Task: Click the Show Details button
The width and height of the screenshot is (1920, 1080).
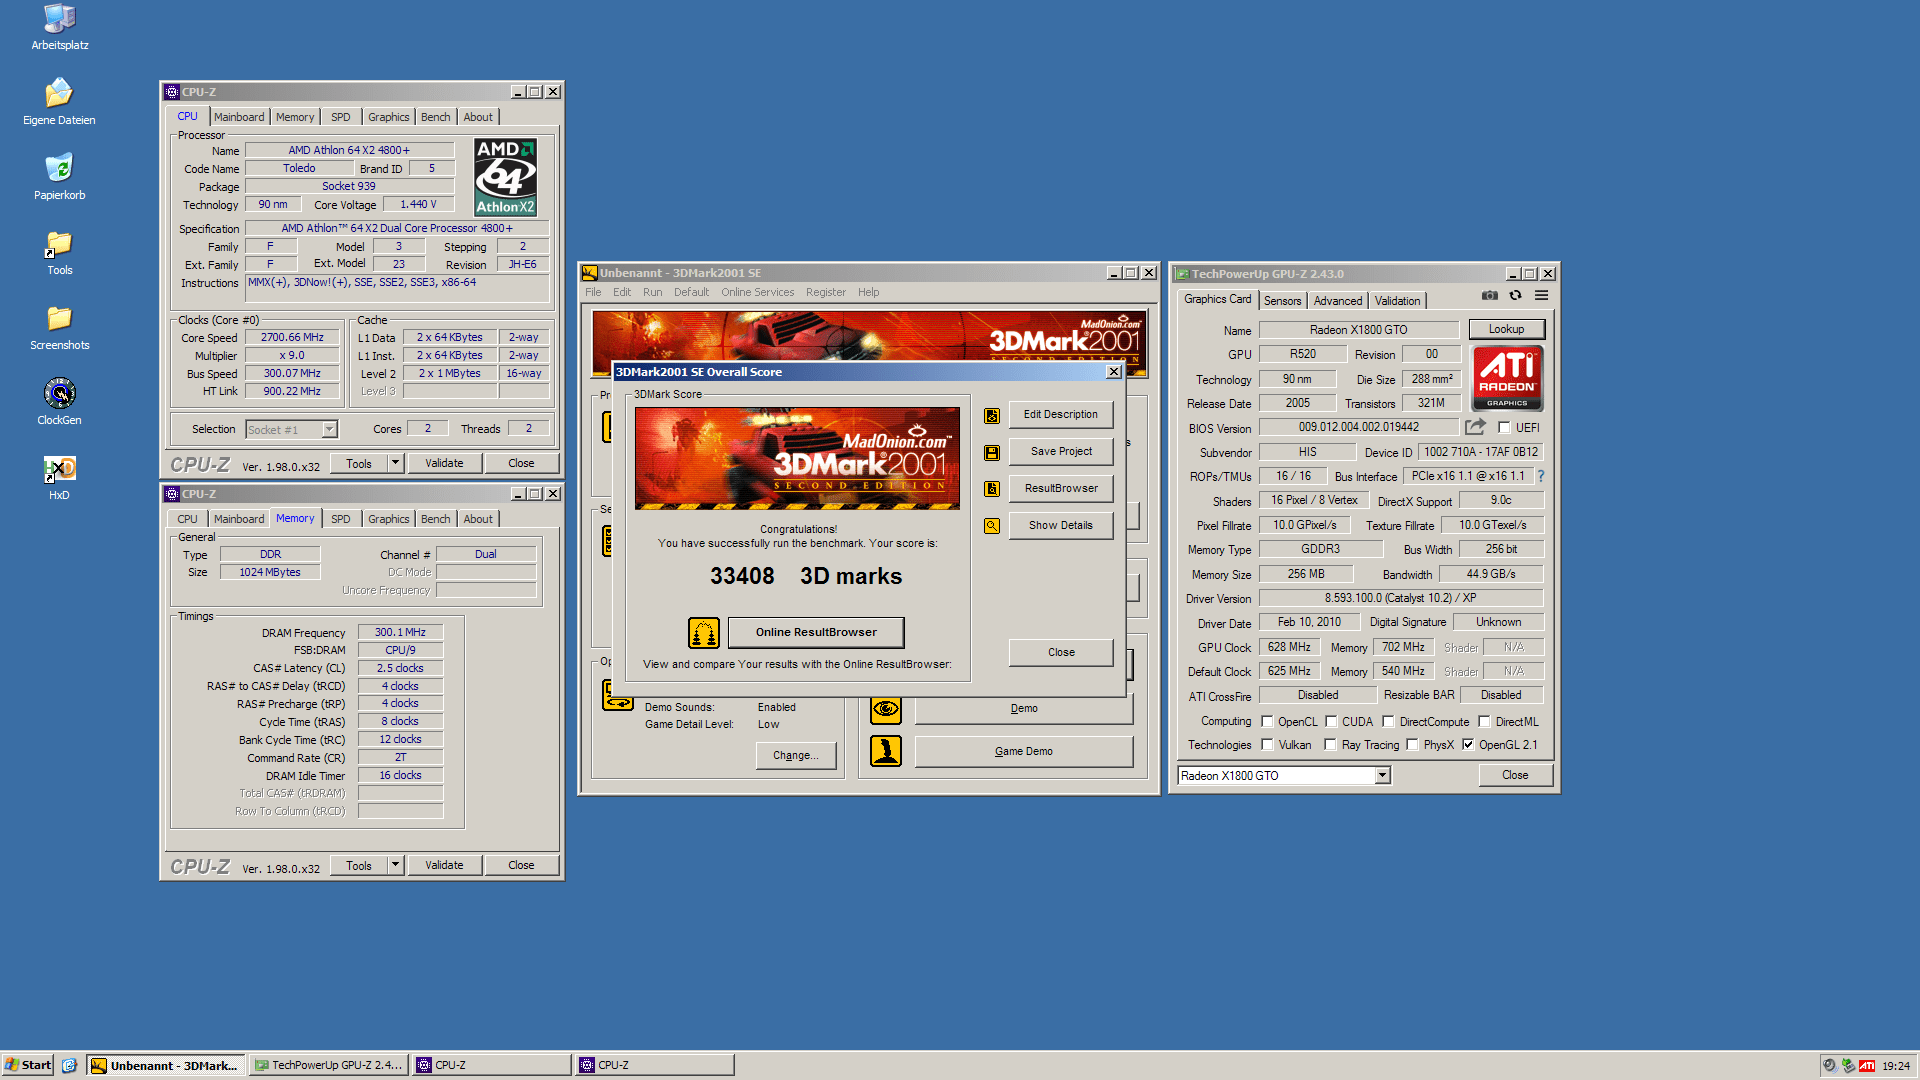Action: 1061,526
